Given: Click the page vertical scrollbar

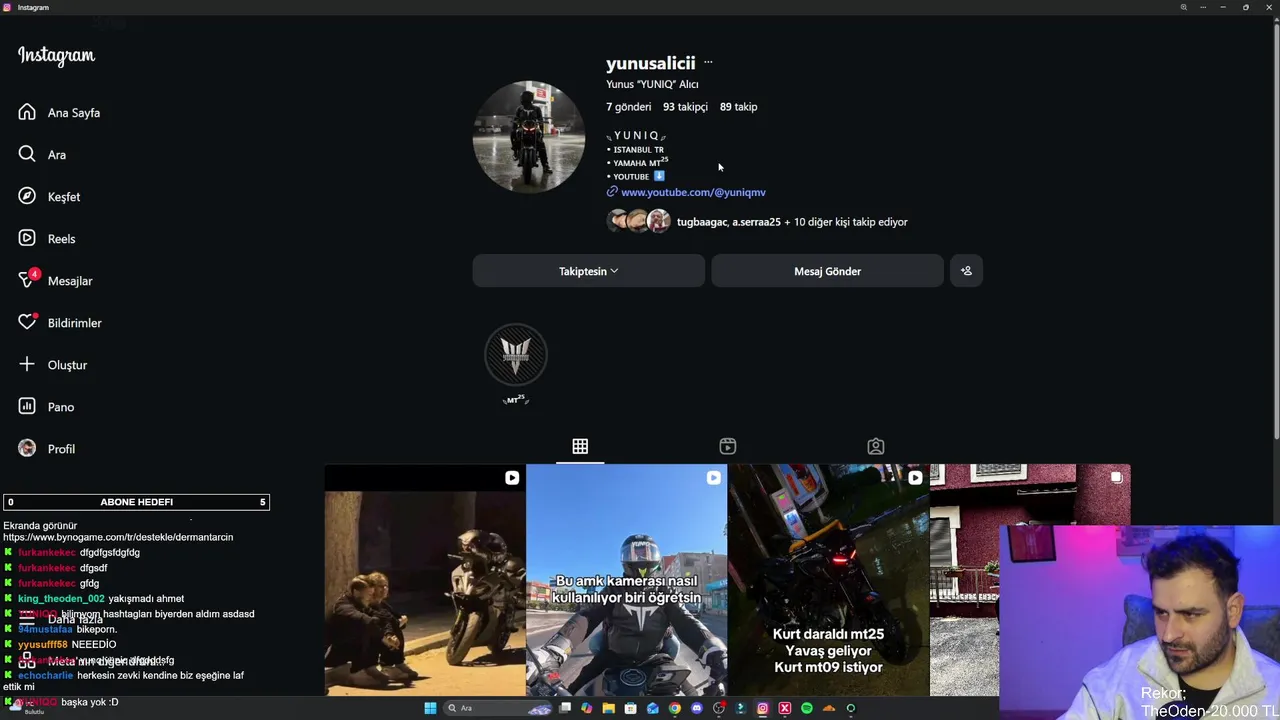Looking at the screenshot, I should [x=1275, y=230].
